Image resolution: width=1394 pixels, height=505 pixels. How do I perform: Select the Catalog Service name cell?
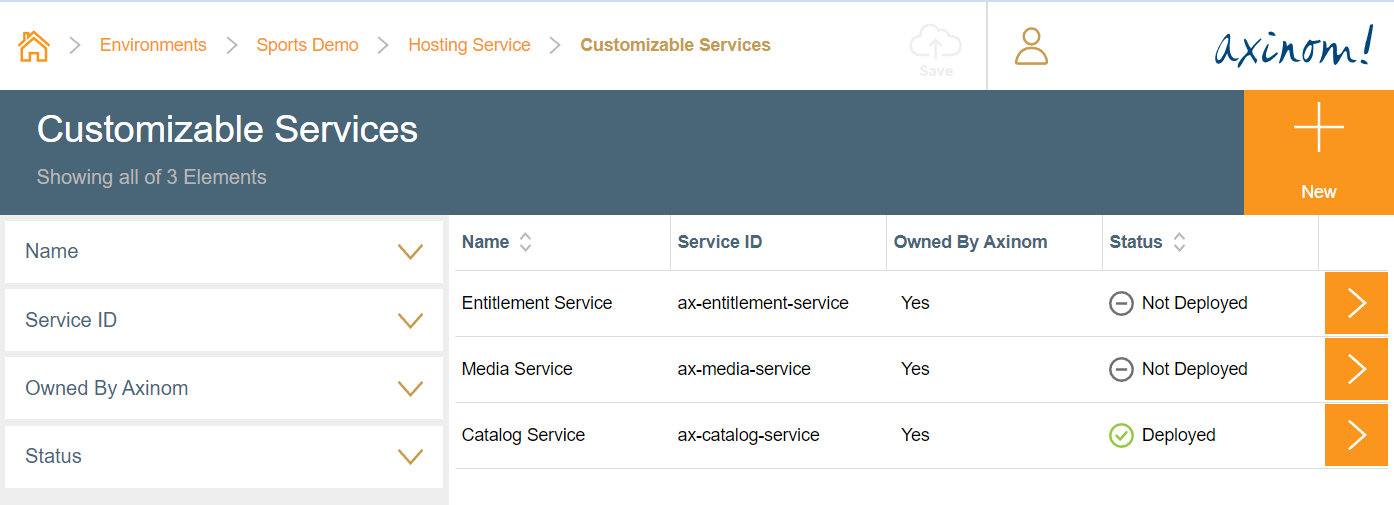(523, 435)
